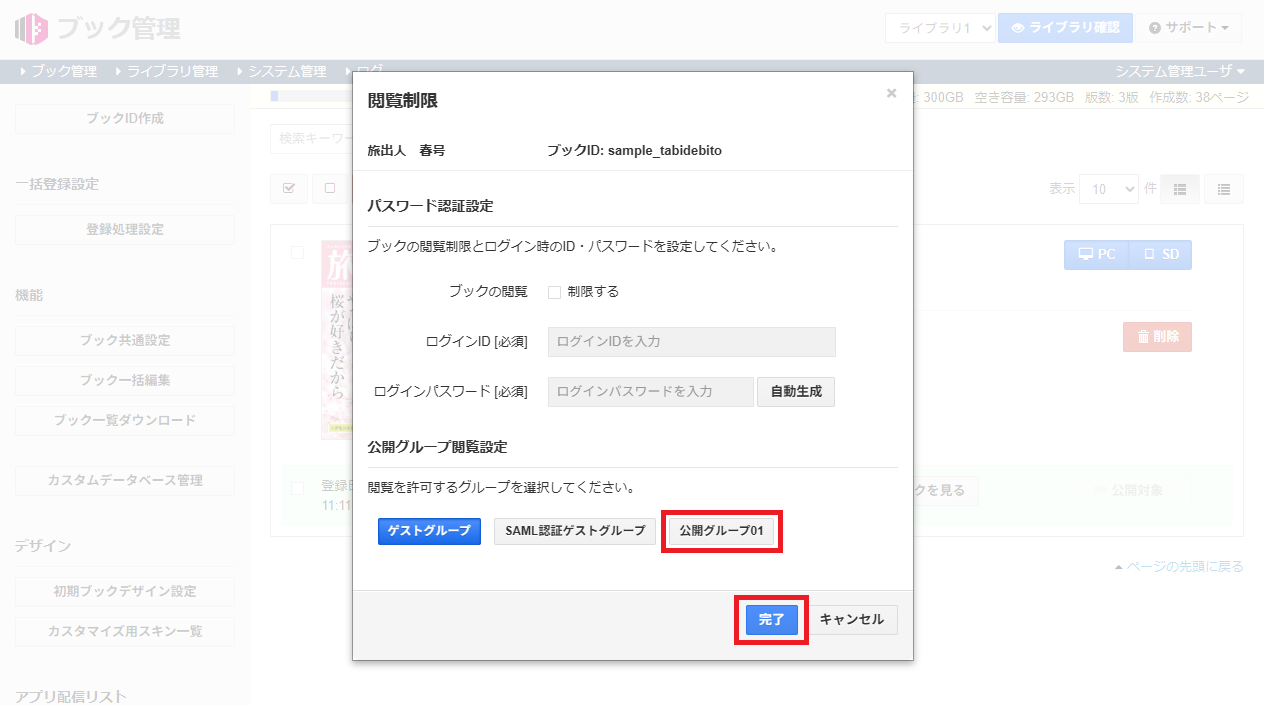Image resolution: width=1264 pixels, height=705 pixels.
Task: Open the ライブラリ1 dropdown
Action: coord(939,28)
